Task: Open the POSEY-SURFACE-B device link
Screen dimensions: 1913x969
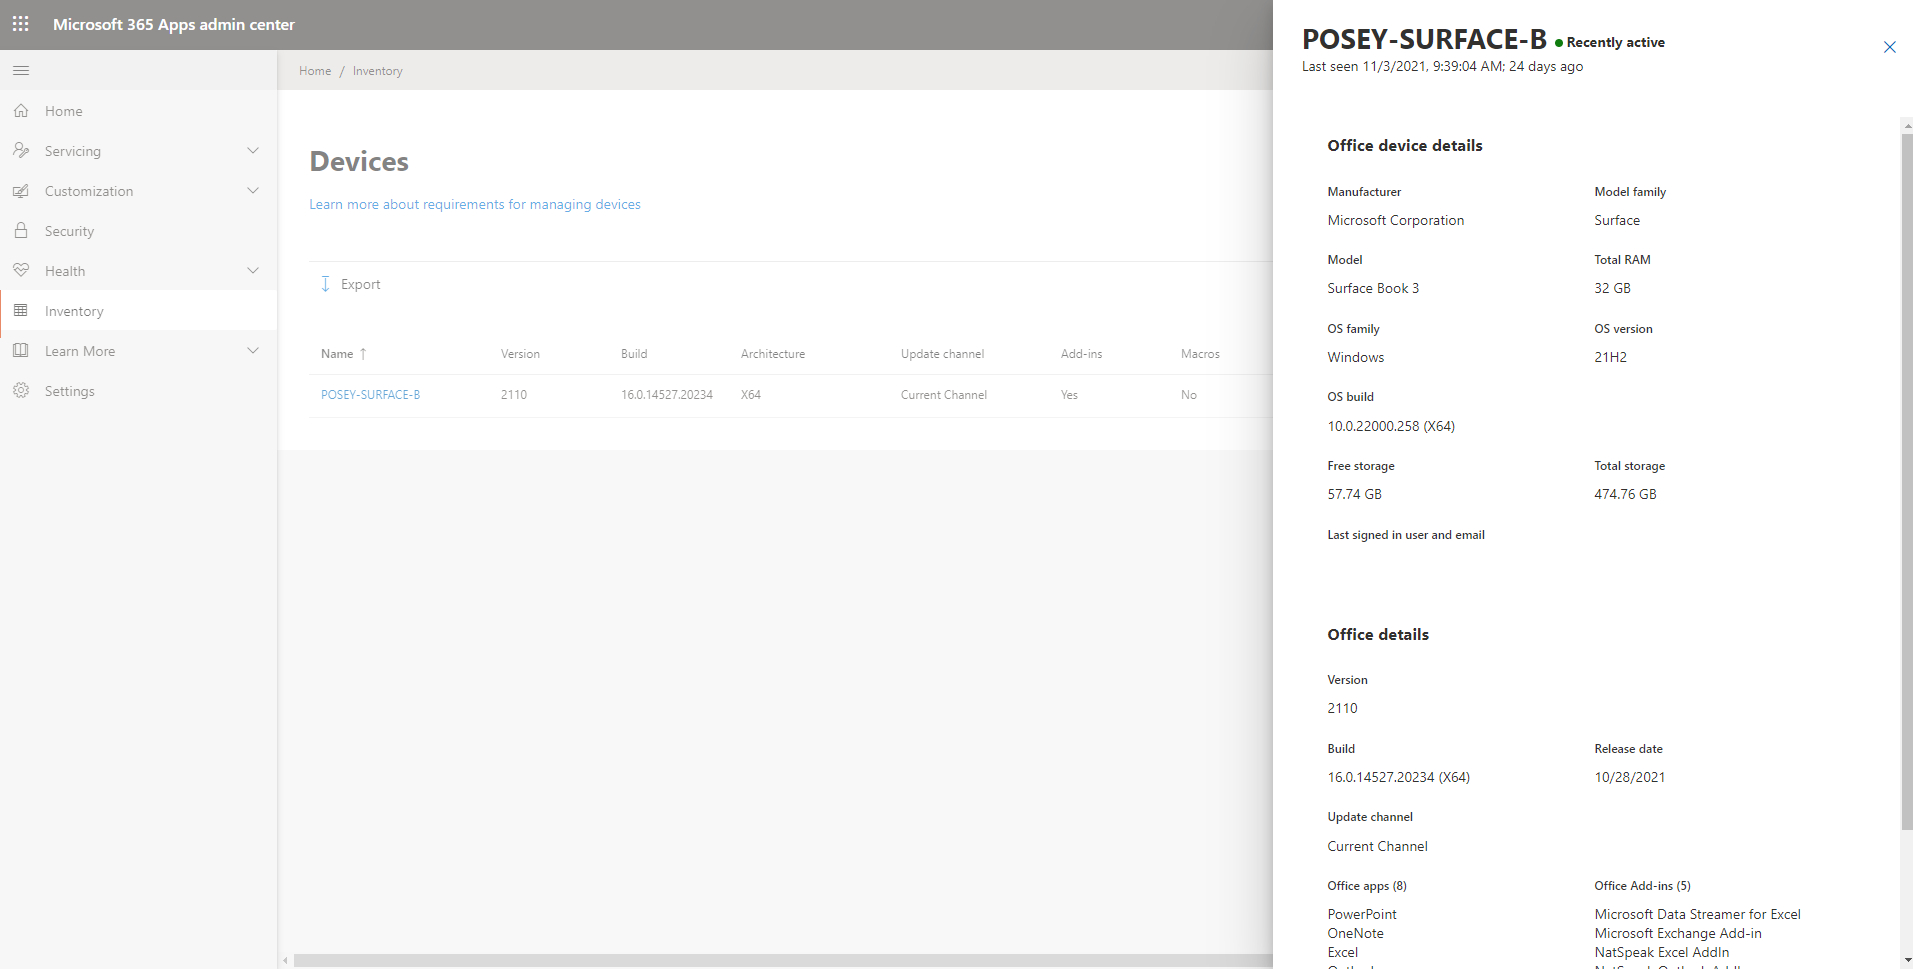Action: pyautogui.click(x=370, y=395)
